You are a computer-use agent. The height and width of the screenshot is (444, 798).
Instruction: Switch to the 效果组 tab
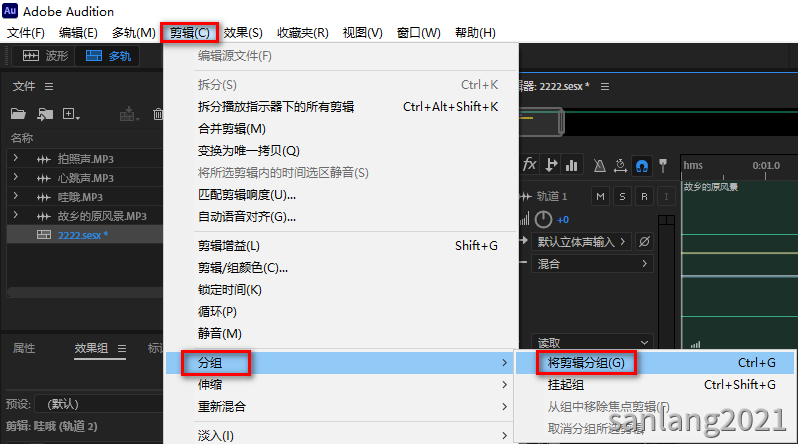tap(91, 348)
